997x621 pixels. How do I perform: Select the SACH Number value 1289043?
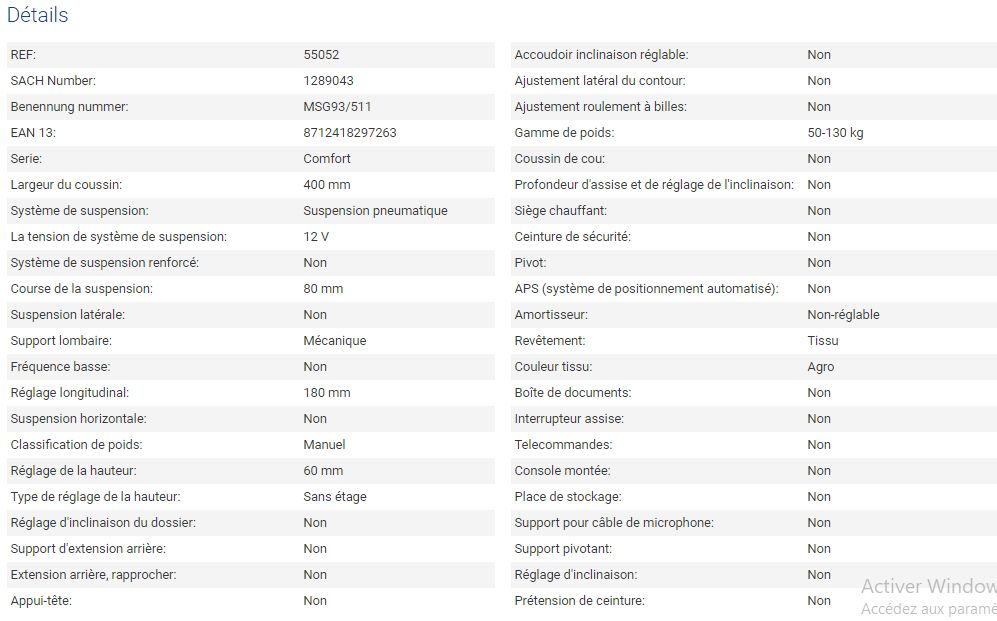(x=328, y=81)
